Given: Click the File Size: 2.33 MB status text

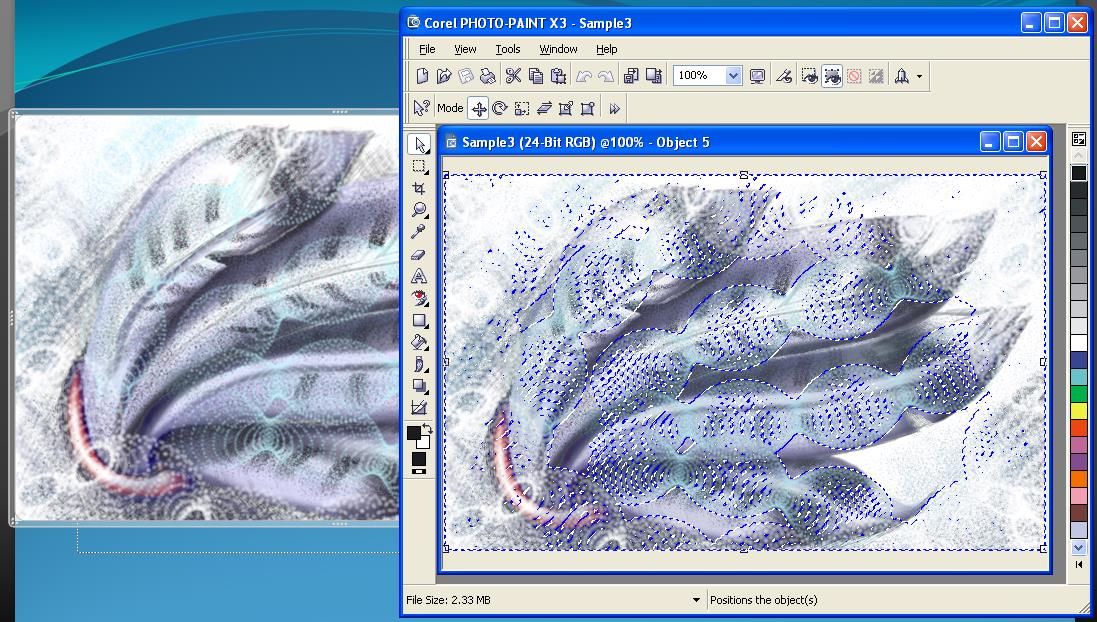Looking at the screenshot, I should tap(448, 600).
